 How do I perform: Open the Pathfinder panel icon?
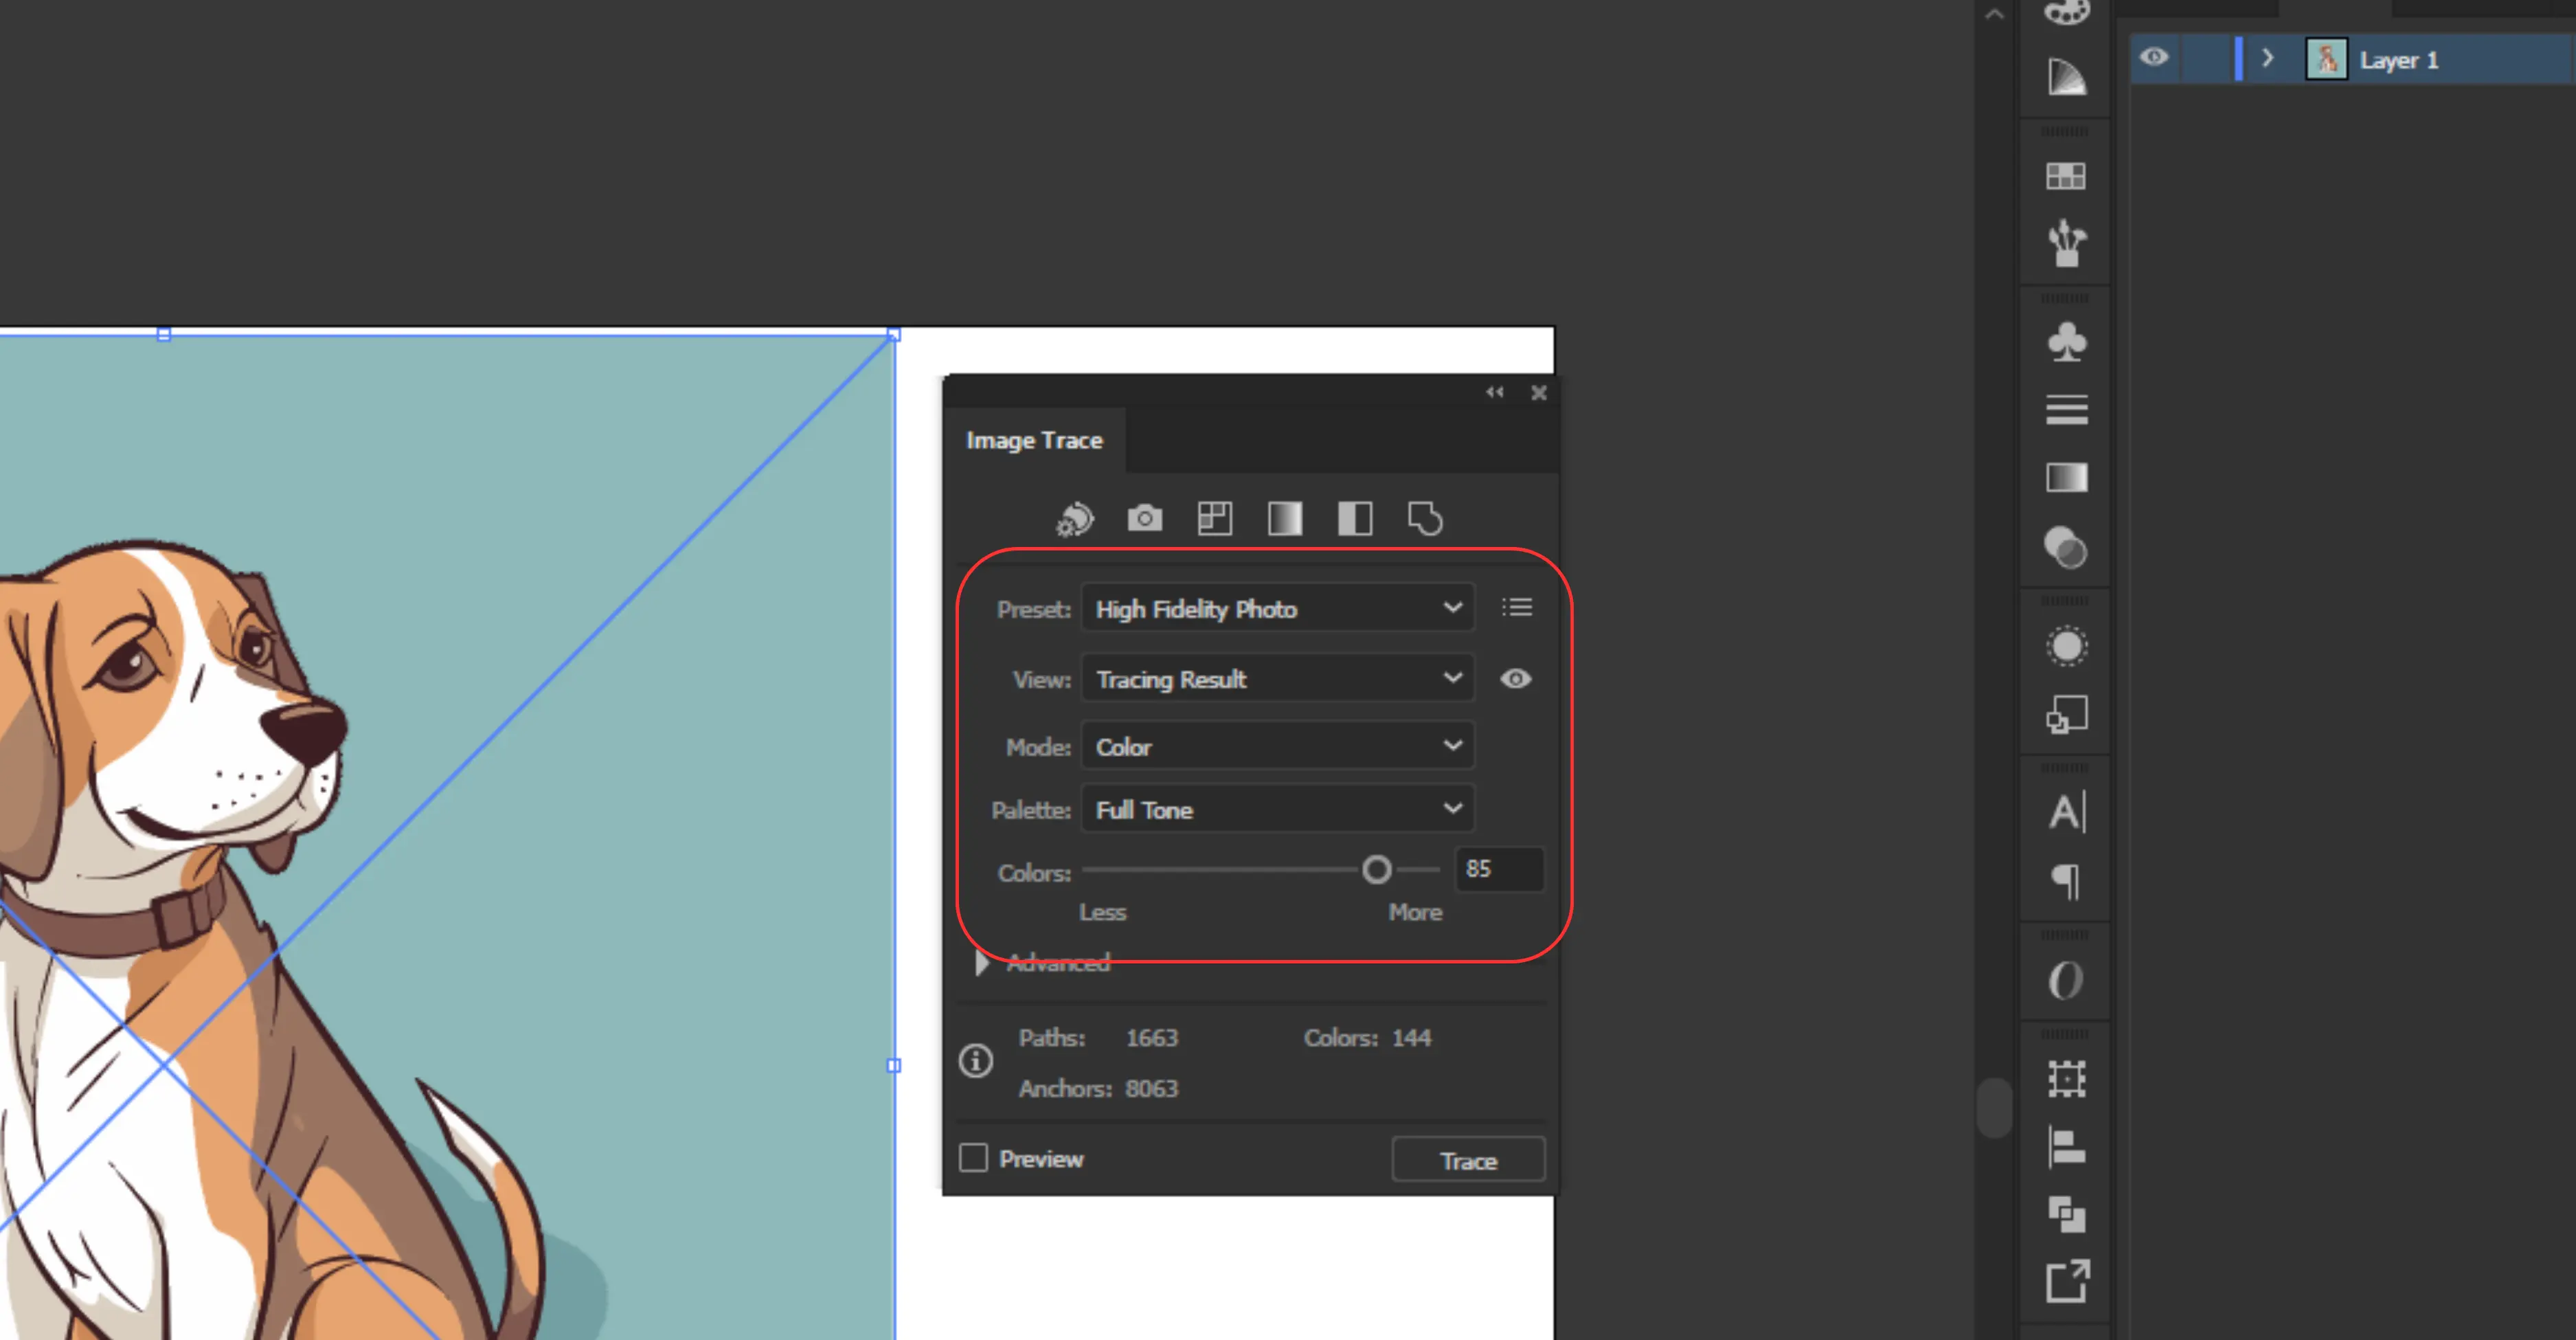click(x=2066, y=1214)
